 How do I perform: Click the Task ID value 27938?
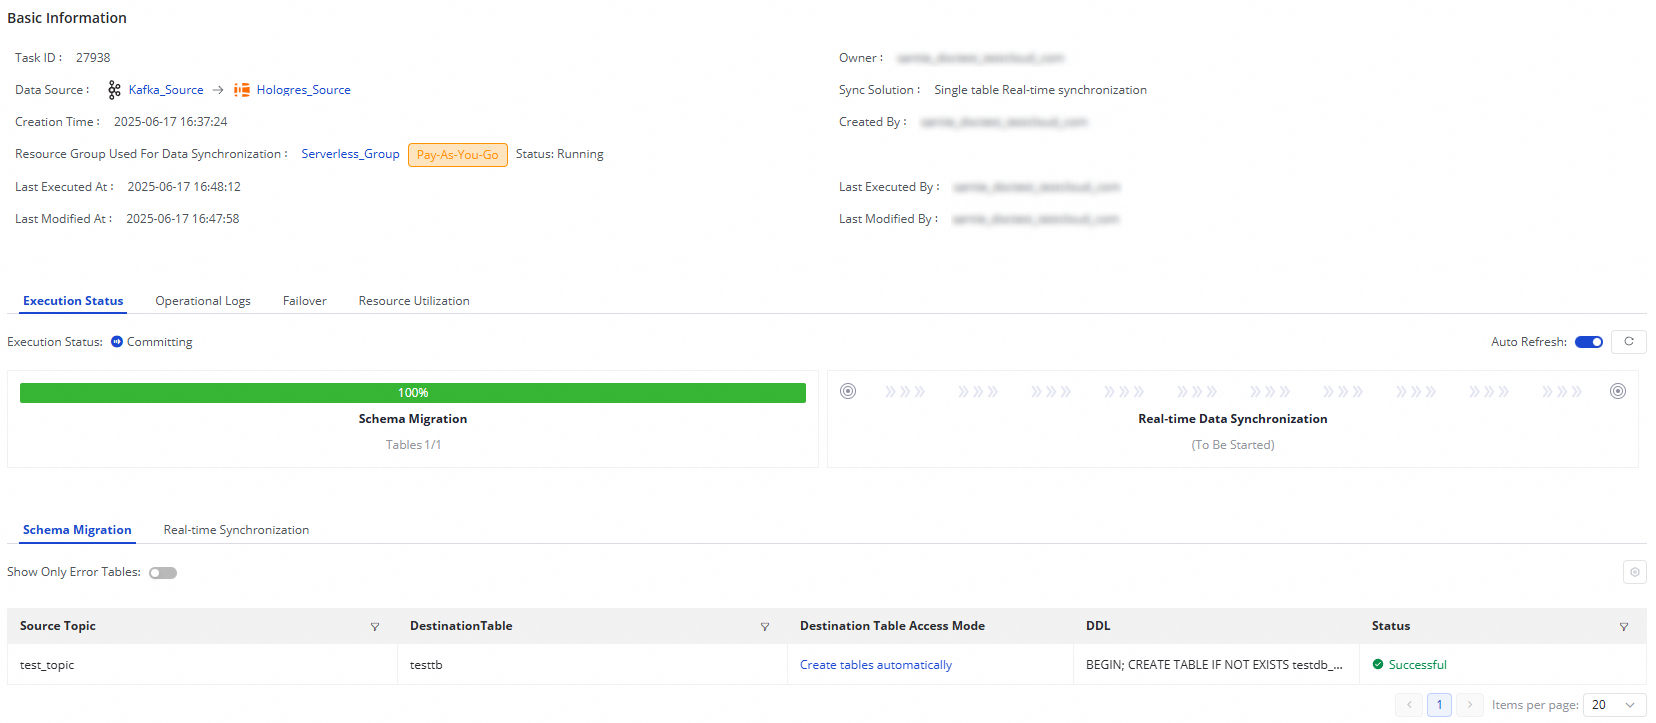[93, 58]
